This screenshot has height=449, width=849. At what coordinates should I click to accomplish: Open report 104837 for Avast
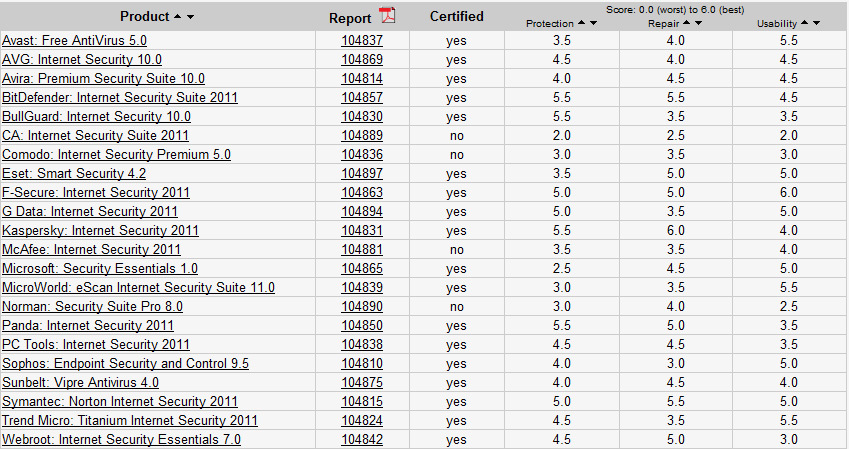(x=362, y=41)
